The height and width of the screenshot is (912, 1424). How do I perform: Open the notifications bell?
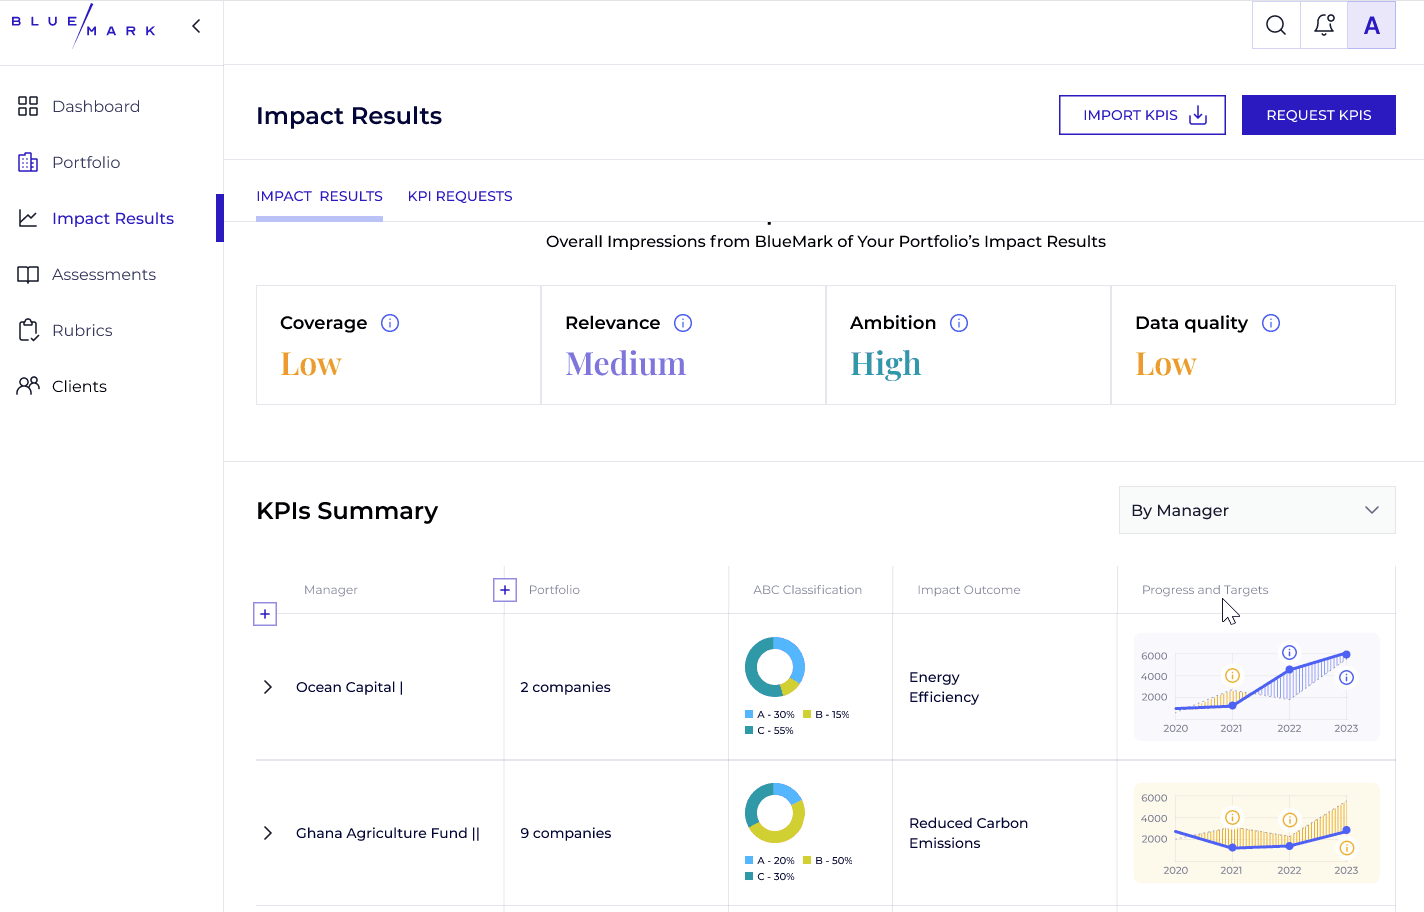pos(1324,25)
